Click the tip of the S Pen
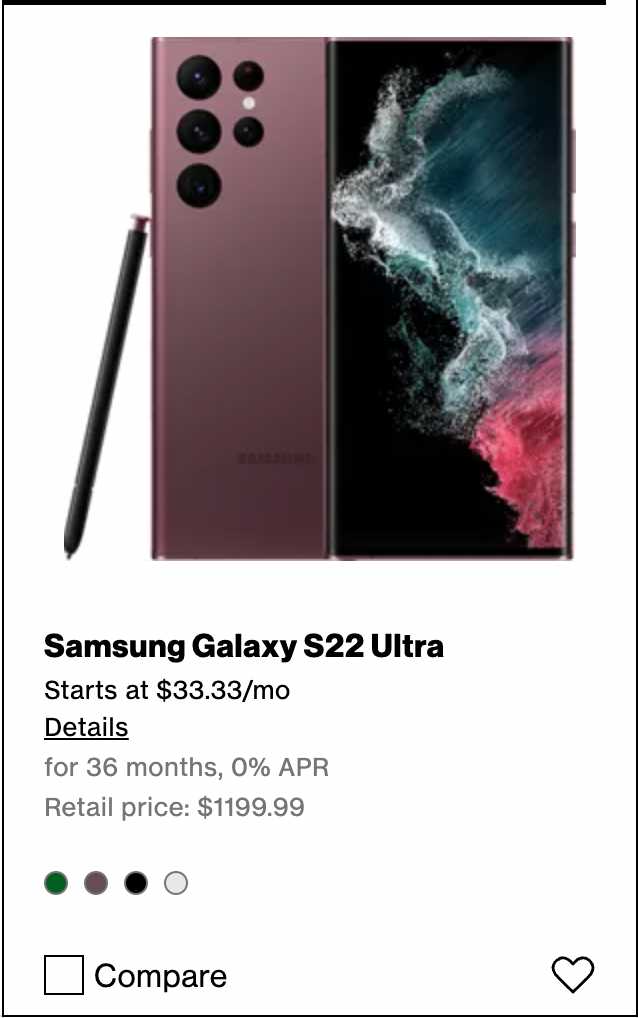 (x=69, y=547)
